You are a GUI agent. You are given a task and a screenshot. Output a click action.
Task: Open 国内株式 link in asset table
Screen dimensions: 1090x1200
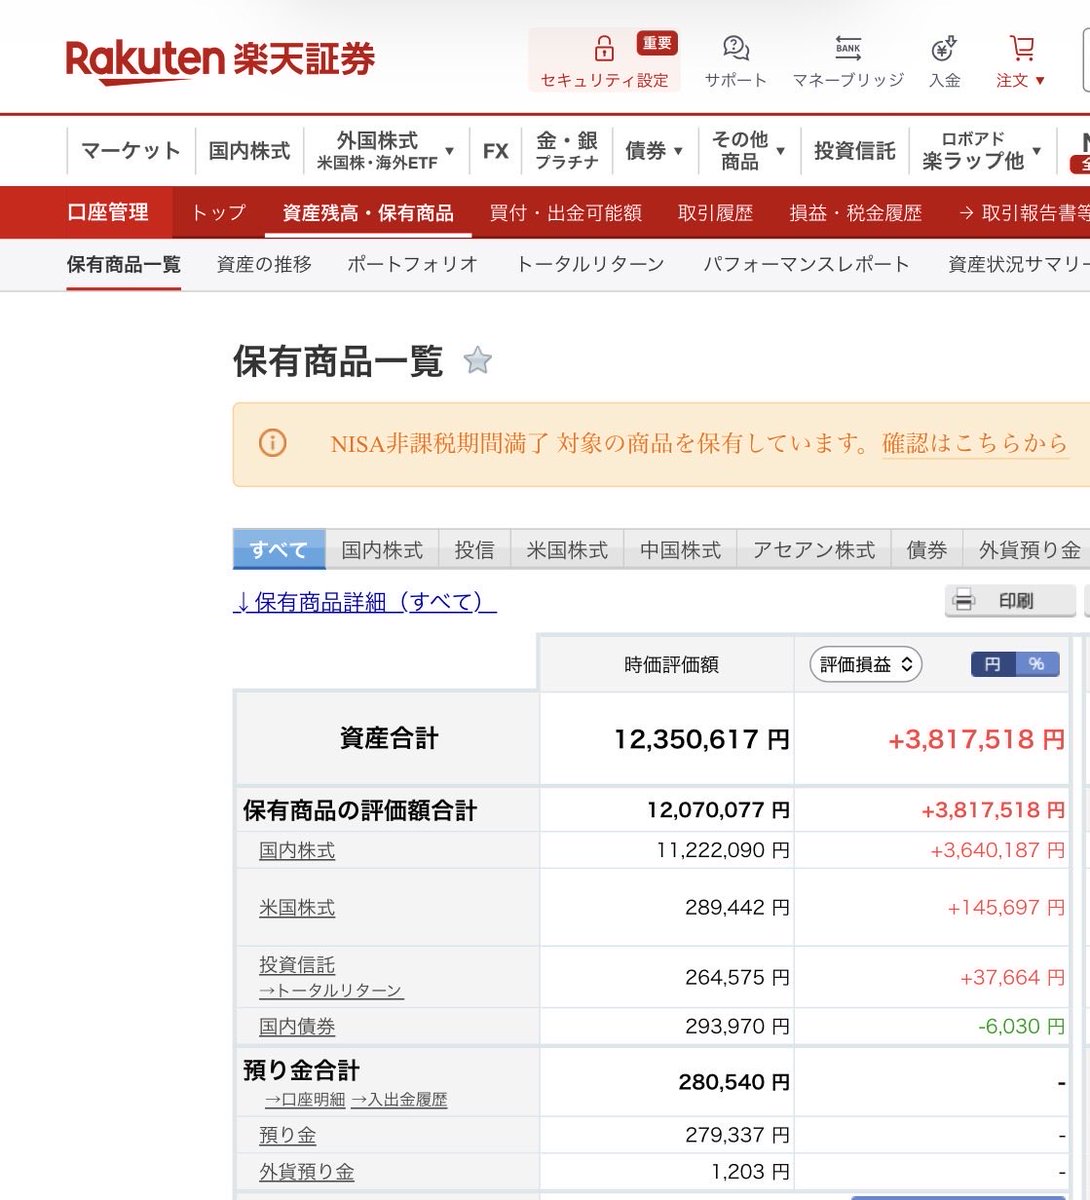click(297, 851)
